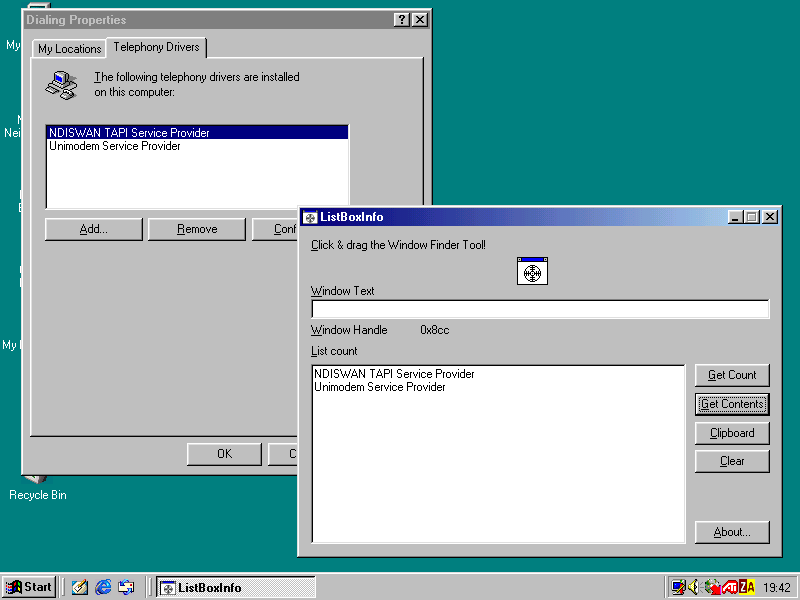Click the volume speaker tray icon
This screenshot has width=800, height=600.
(695, 587)
